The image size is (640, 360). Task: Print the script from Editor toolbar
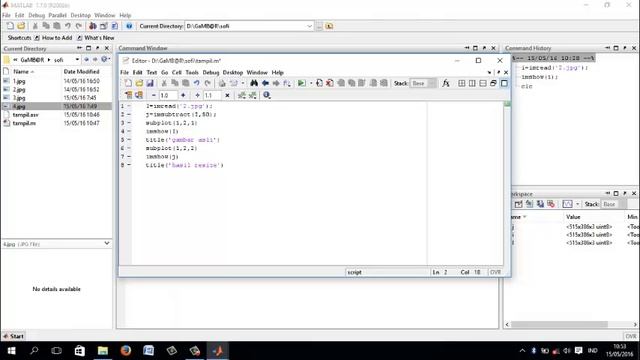(x=222, y=83)
